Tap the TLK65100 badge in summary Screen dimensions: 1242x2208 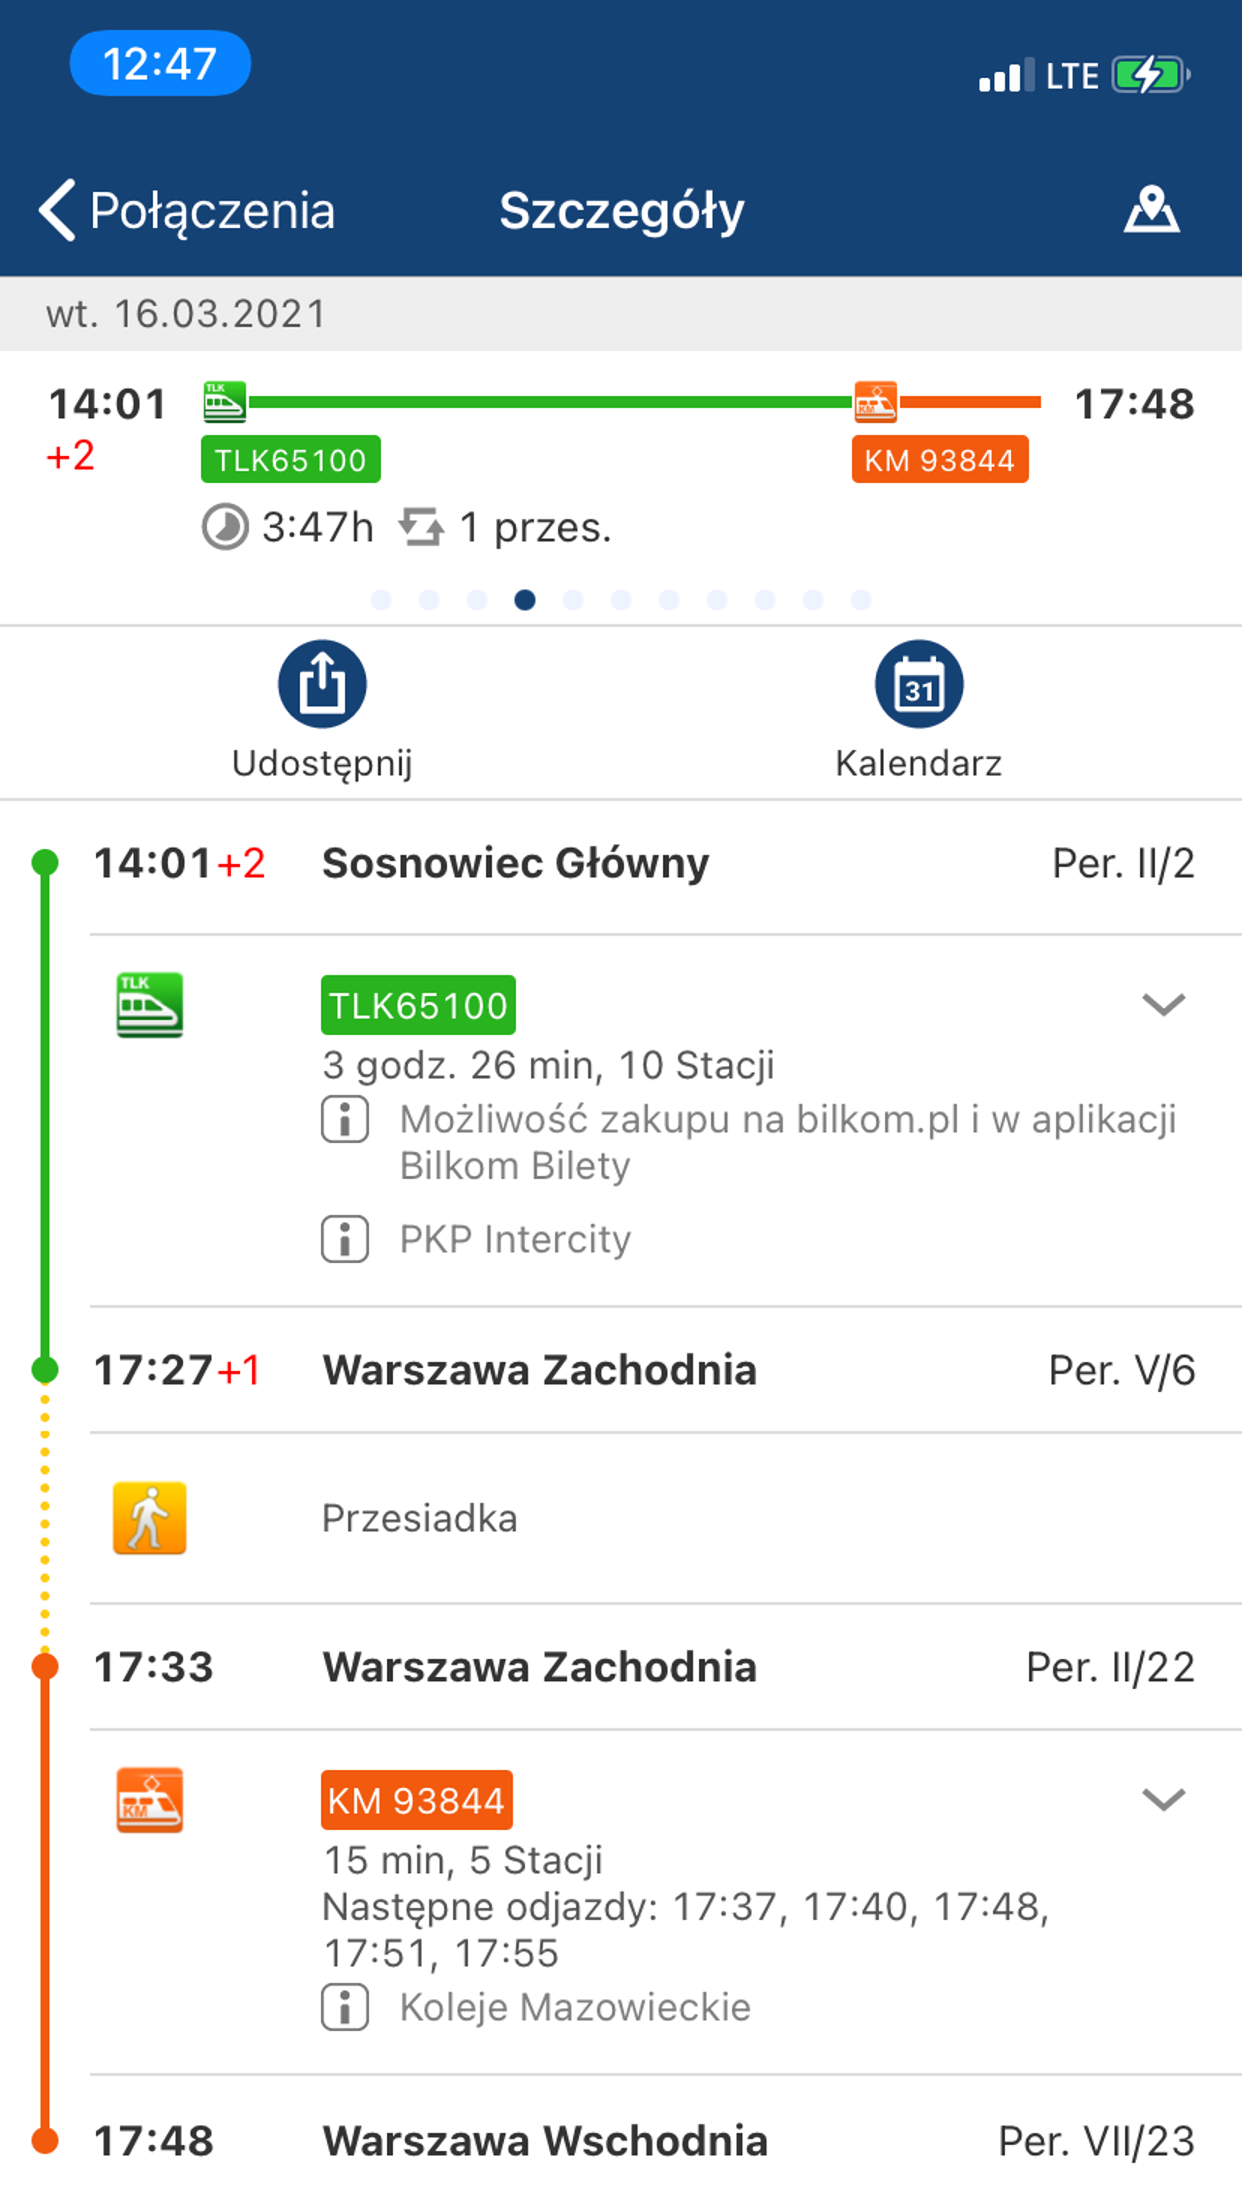tap(290, 460)
